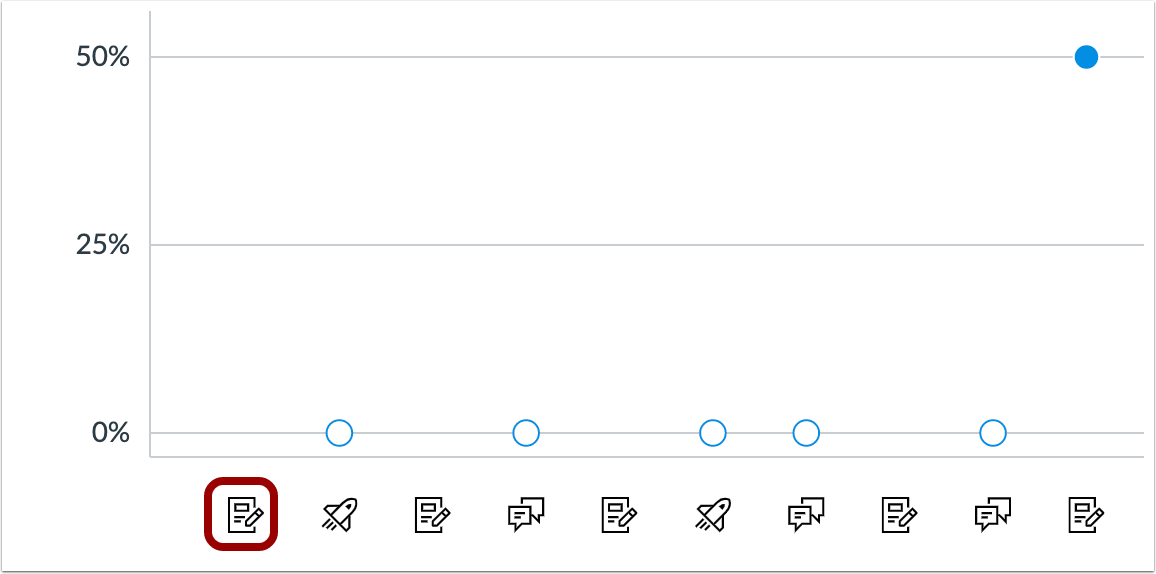This screenshot has width=1156, height=574.
Task: Click the empty data point above second rocket
Action: coord(713,433)
